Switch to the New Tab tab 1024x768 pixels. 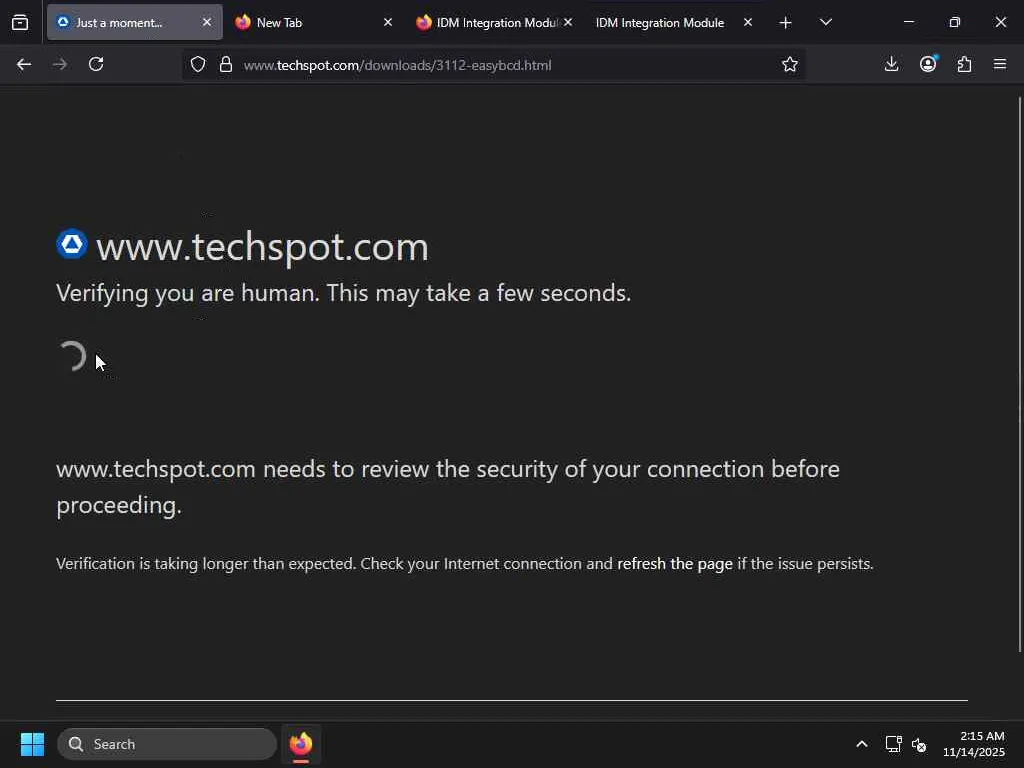[300, 22]
